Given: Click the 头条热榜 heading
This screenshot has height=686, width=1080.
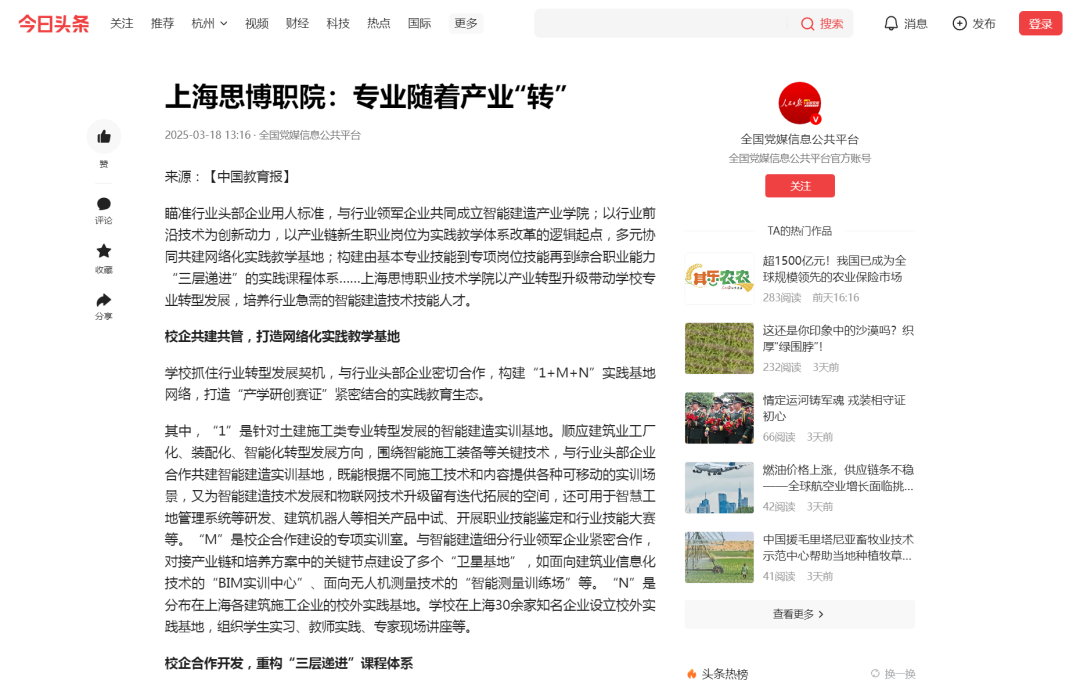Looking at the screenshot, I should (x=725, y=674).
